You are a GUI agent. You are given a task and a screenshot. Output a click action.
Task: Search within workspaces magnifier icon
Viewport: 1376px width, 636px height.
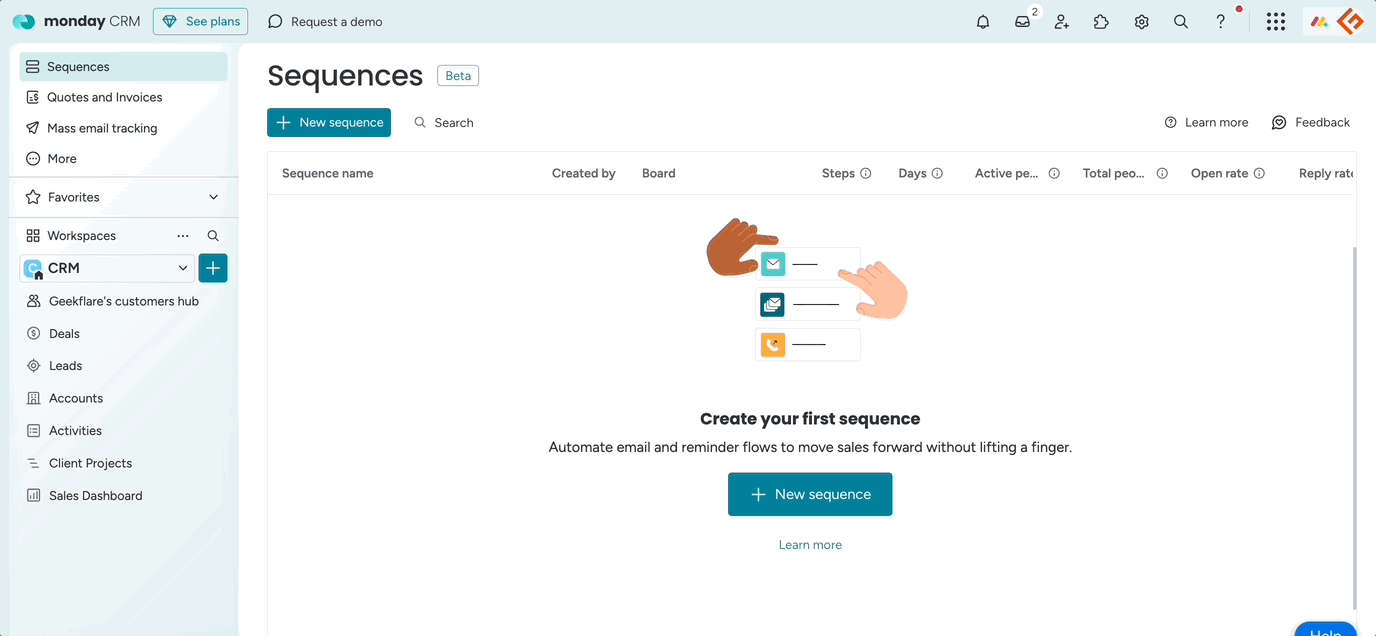pos(213,236)
